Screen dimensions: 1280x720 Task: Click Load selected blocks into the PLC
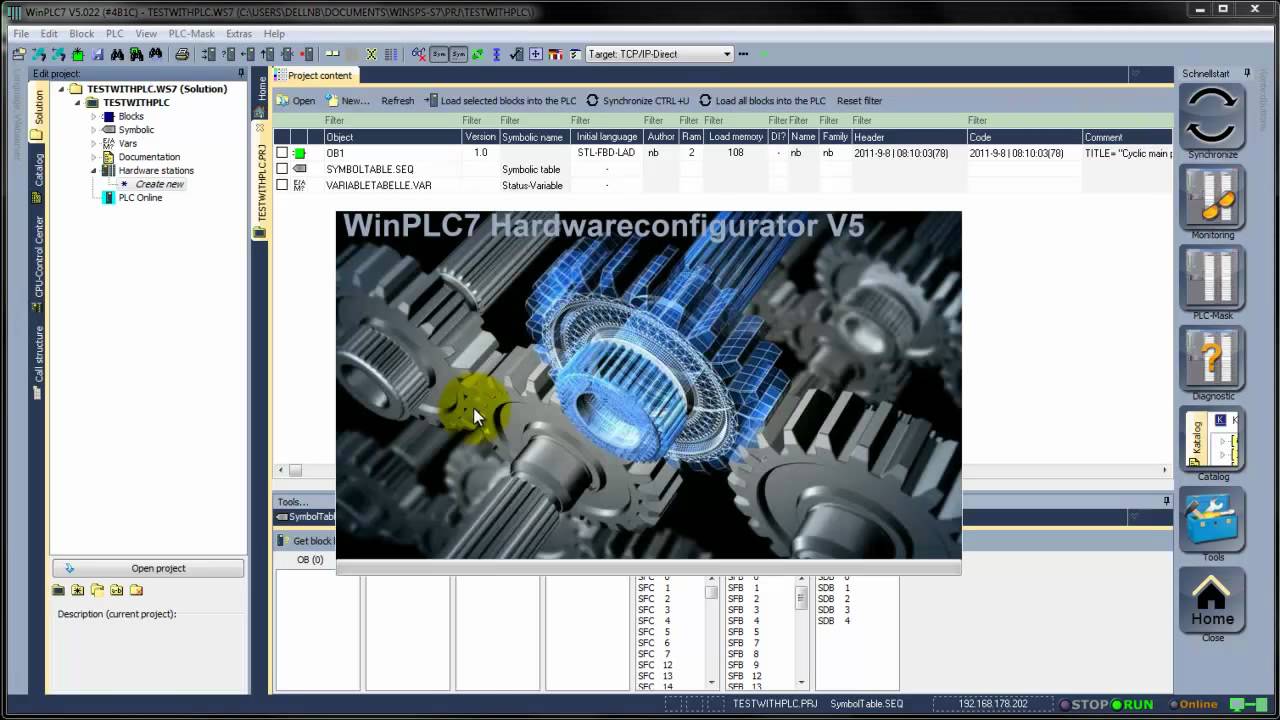point(501,100)
